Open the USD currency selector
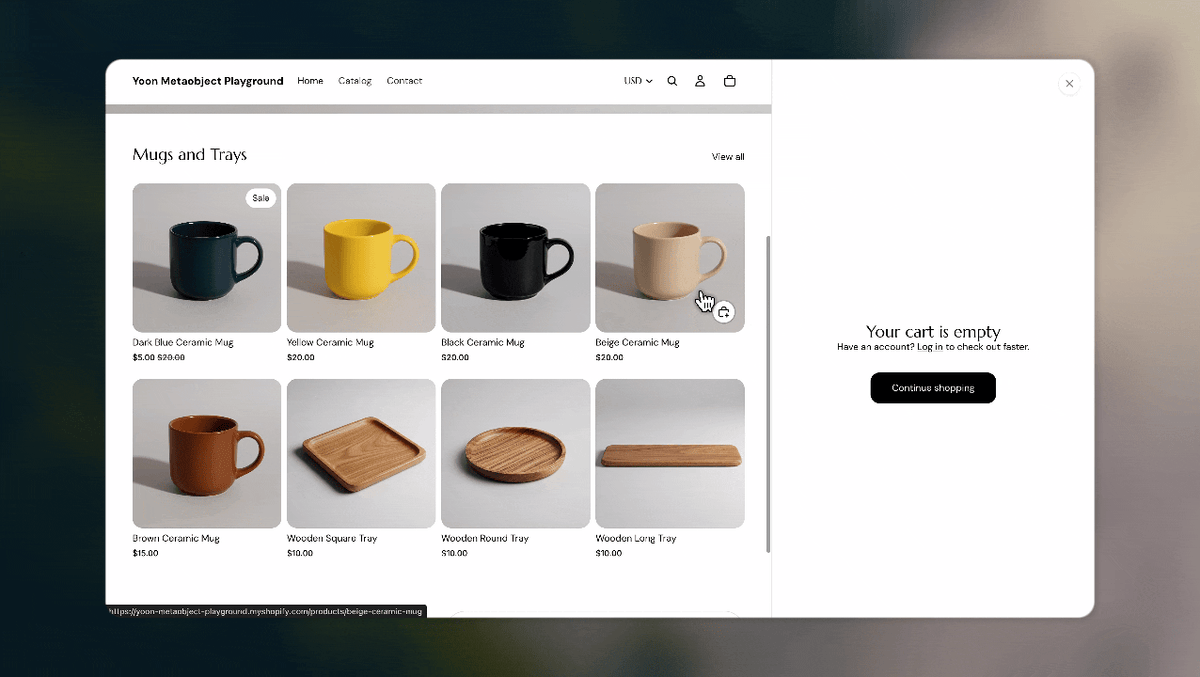 [638, 81]
